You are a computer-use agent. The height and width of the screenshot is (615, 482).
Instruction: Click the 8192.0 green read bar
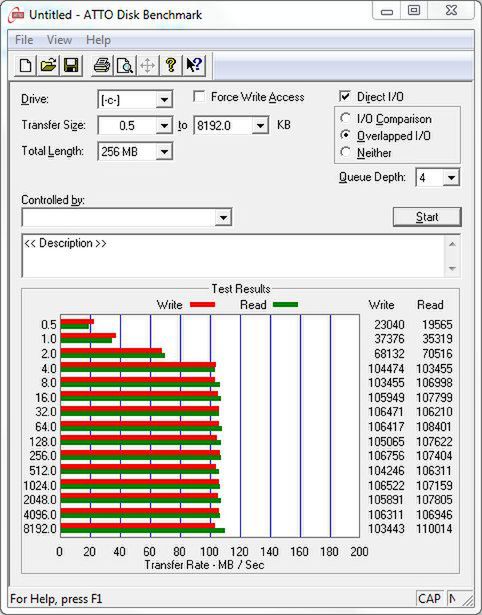(143, 531)
